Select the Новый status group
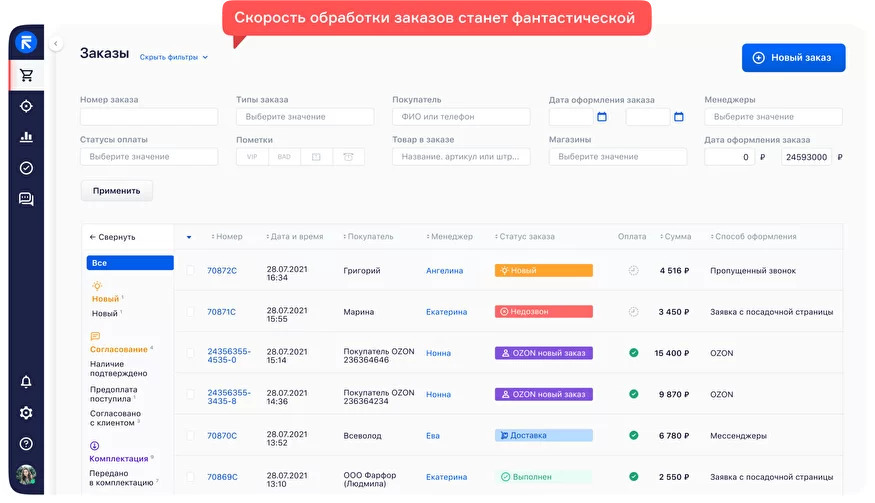Screen dimensions: 875x503 point(105,299)
